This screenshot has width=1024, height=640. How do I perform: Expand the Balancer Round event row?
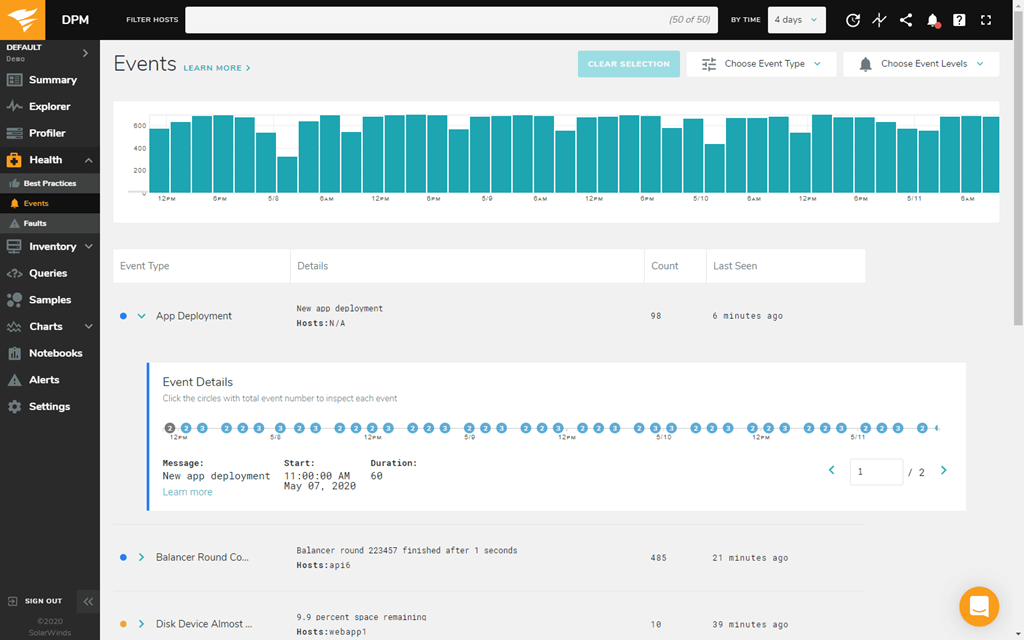click(x=141, y=557)
